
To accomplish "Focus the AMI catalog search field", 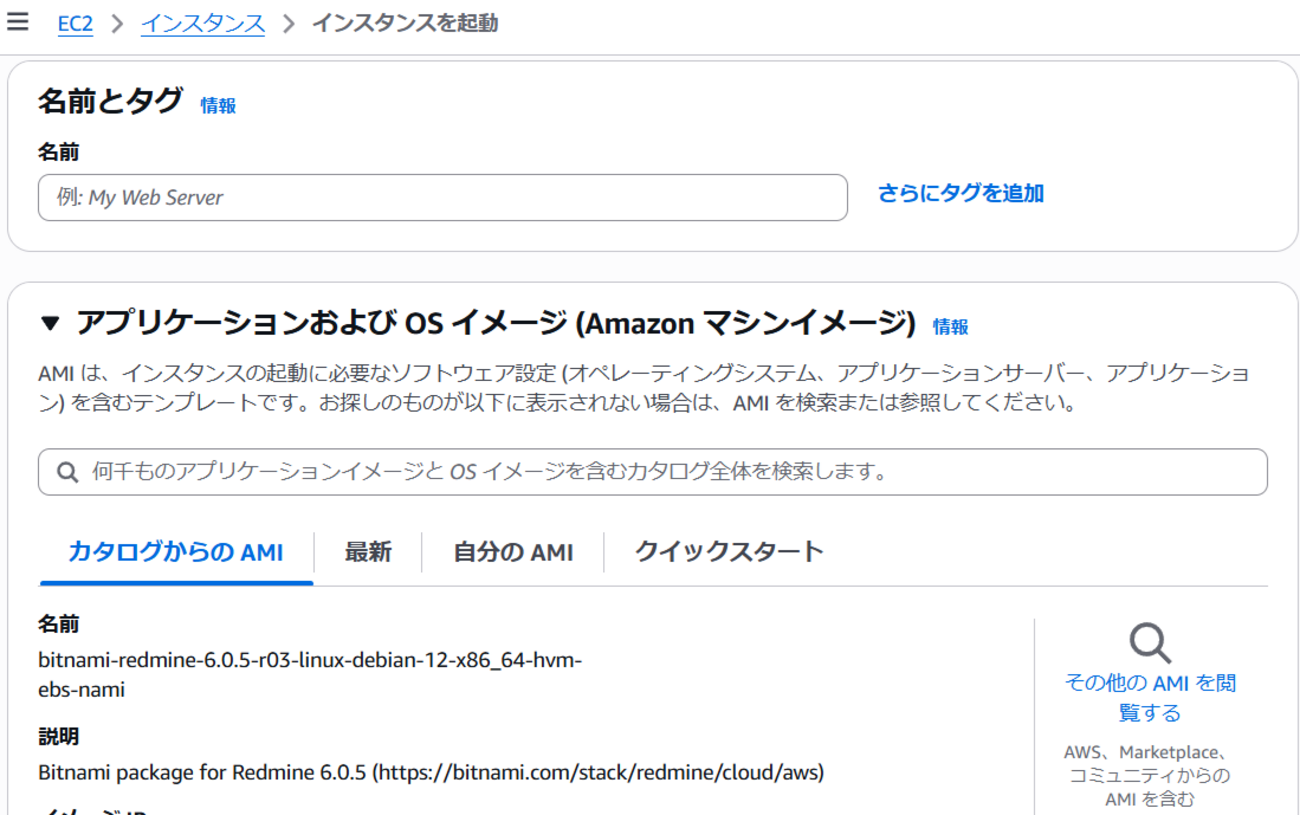I will (x=653, y=472).
